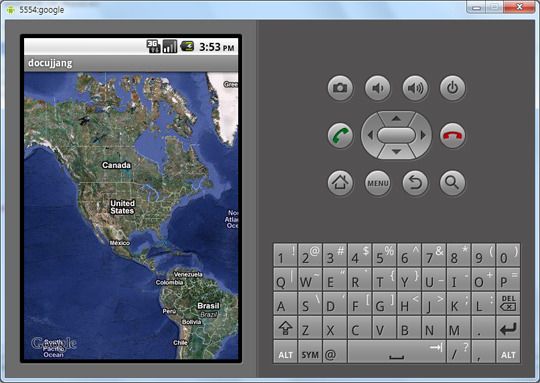Click the T key

384,279
